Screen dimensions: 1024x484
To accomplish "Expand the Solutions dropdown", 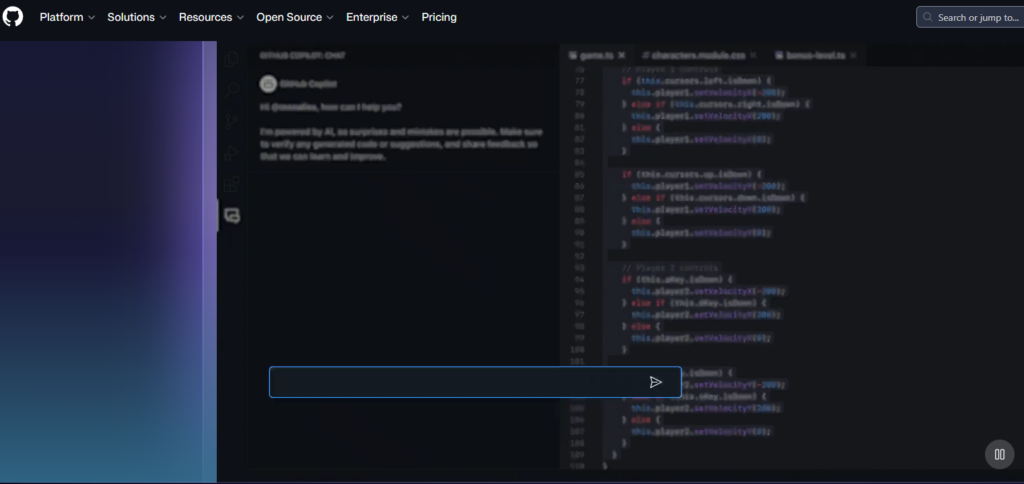I will [136, 18].
